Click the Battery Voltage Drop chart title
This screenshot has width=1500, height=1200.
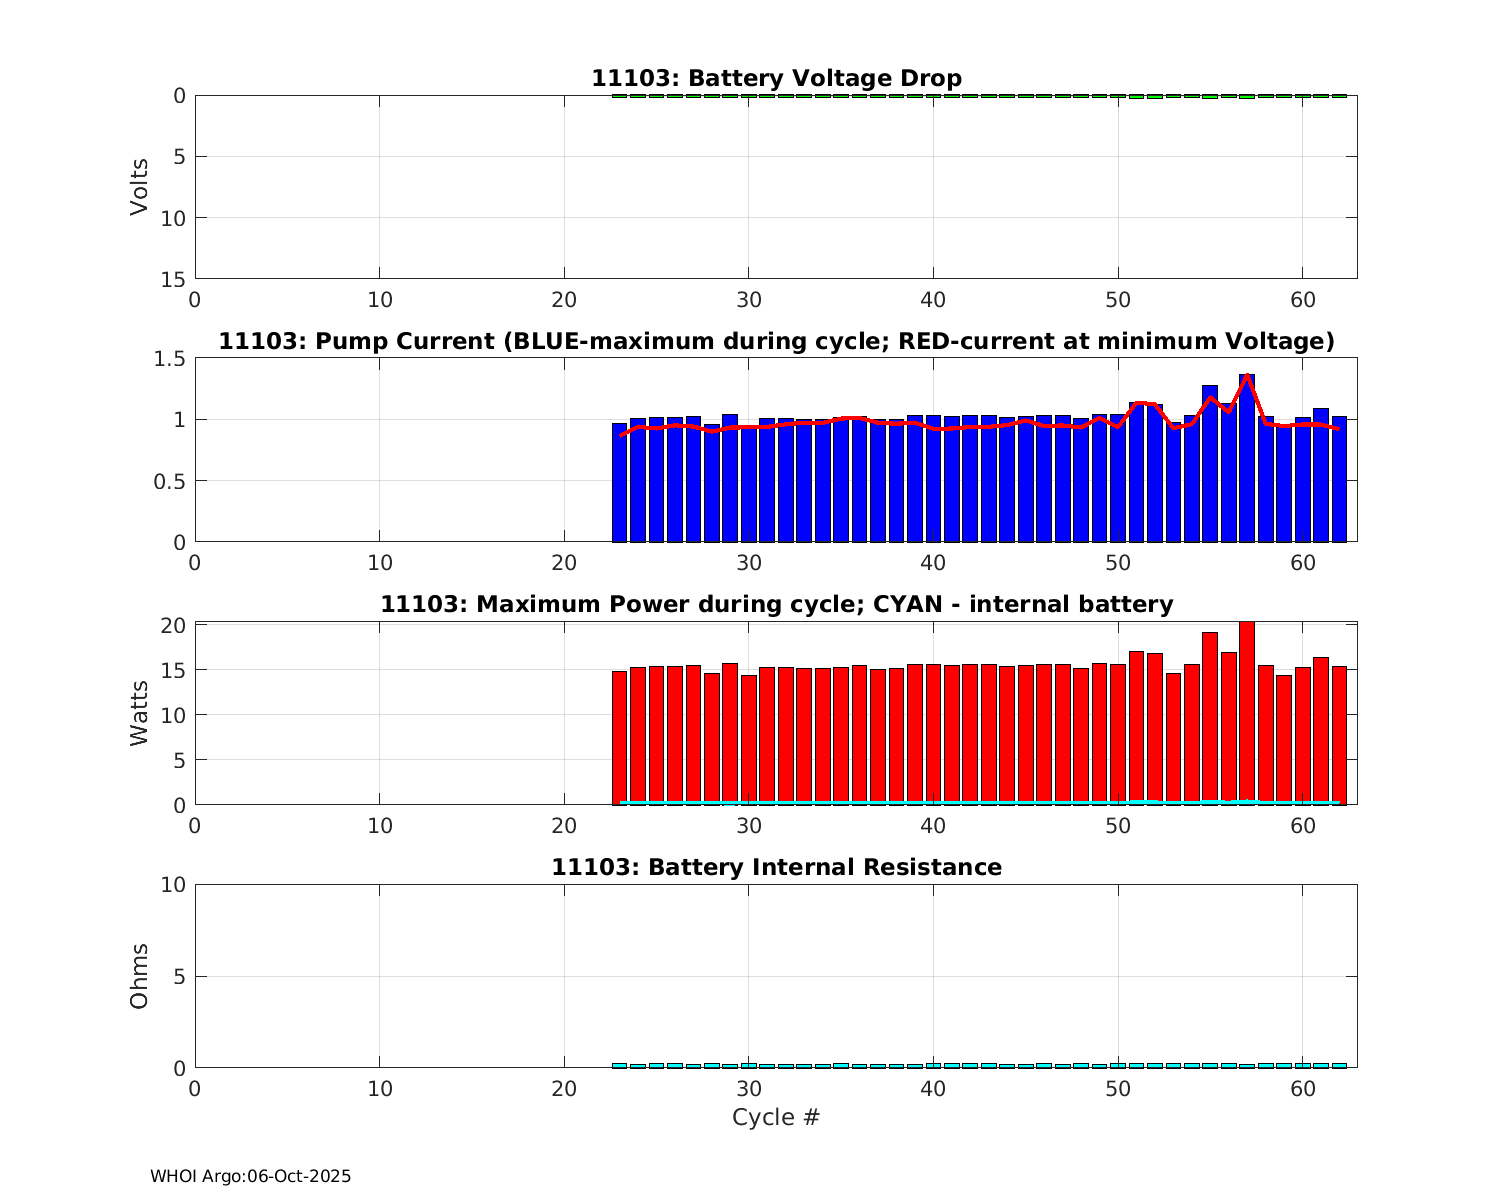[x=776, y=78]
